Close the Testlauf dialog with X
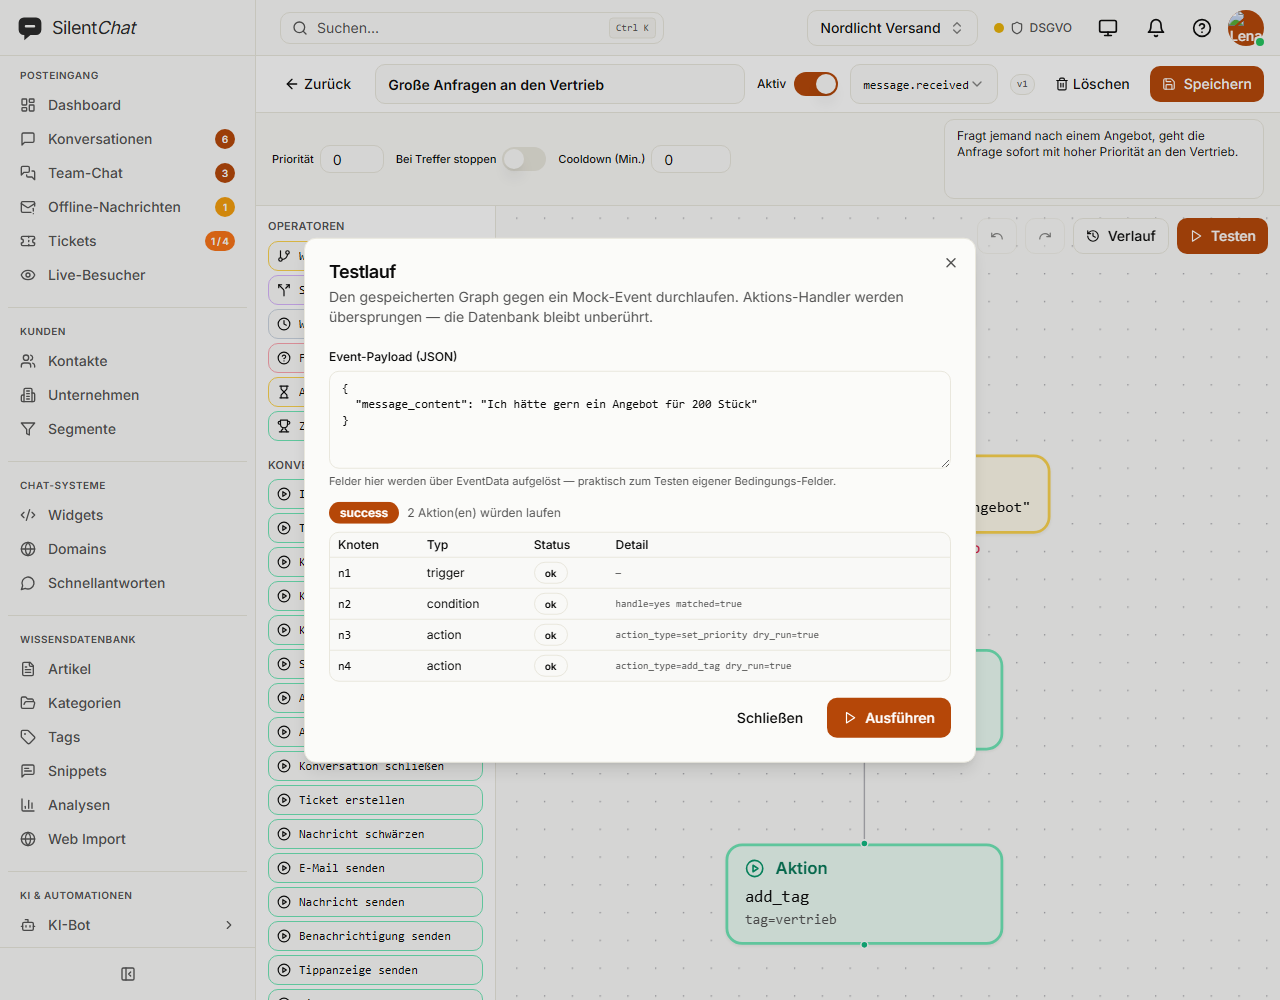Image resolution: width=1280 pixels, height=1000 pixels. click(951, 263)
